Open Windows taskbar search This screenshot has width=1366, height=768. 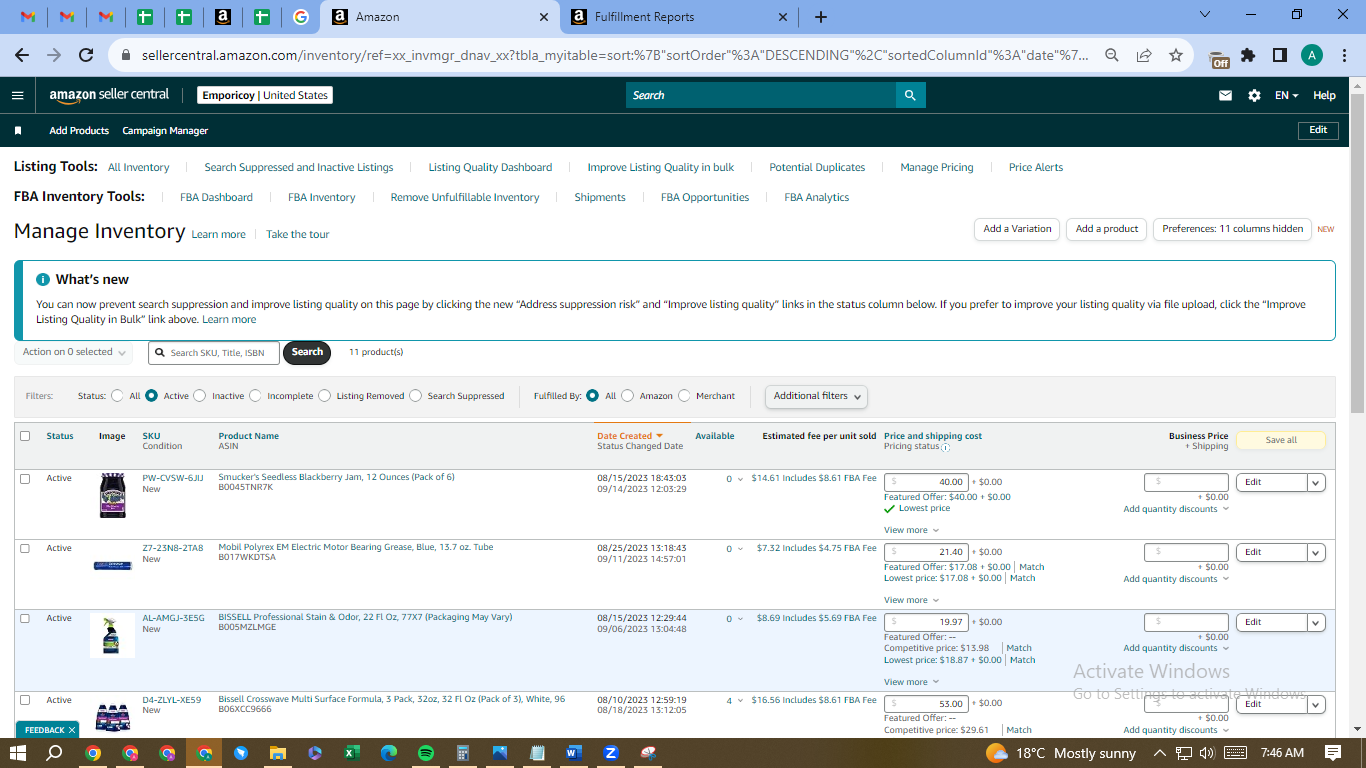[54, 753]
